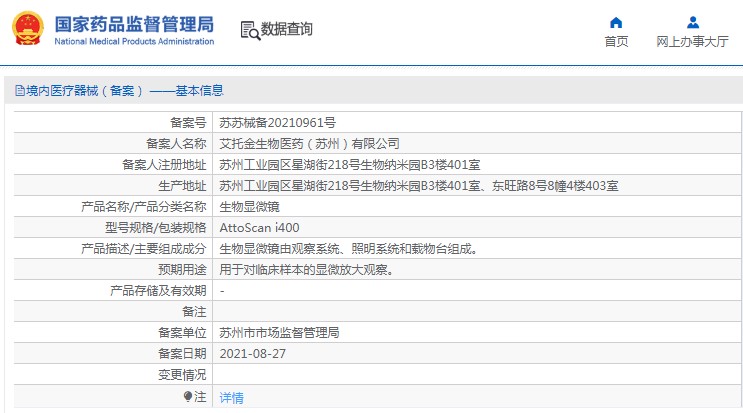Select product name 生物显微镜
Screen dimensions: 743x413
(249, 206)
